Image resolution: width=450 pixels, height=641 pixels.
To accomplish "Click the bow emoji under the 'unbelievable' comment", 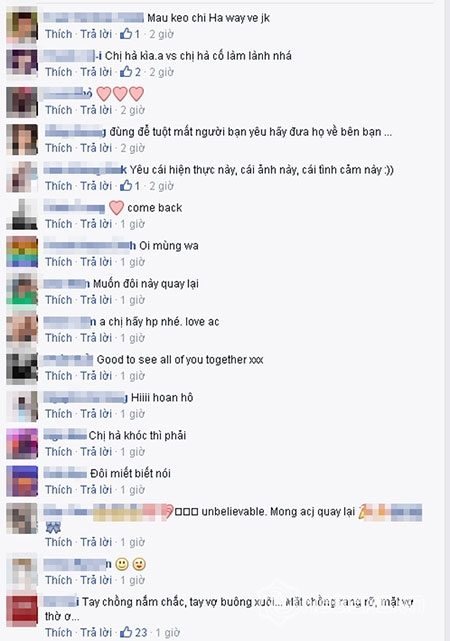I will click(53, 528).
